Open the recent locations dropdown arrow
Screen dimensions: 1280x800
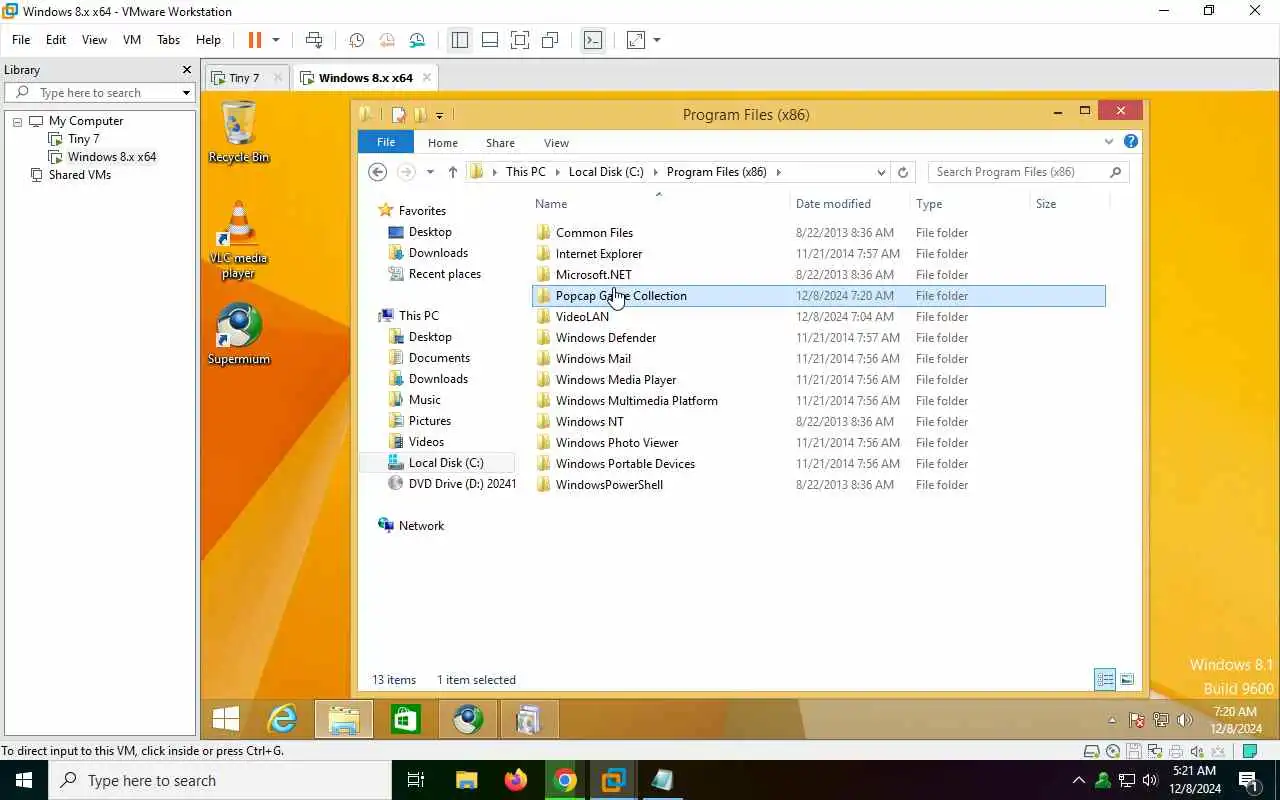(x=430, y=172)
